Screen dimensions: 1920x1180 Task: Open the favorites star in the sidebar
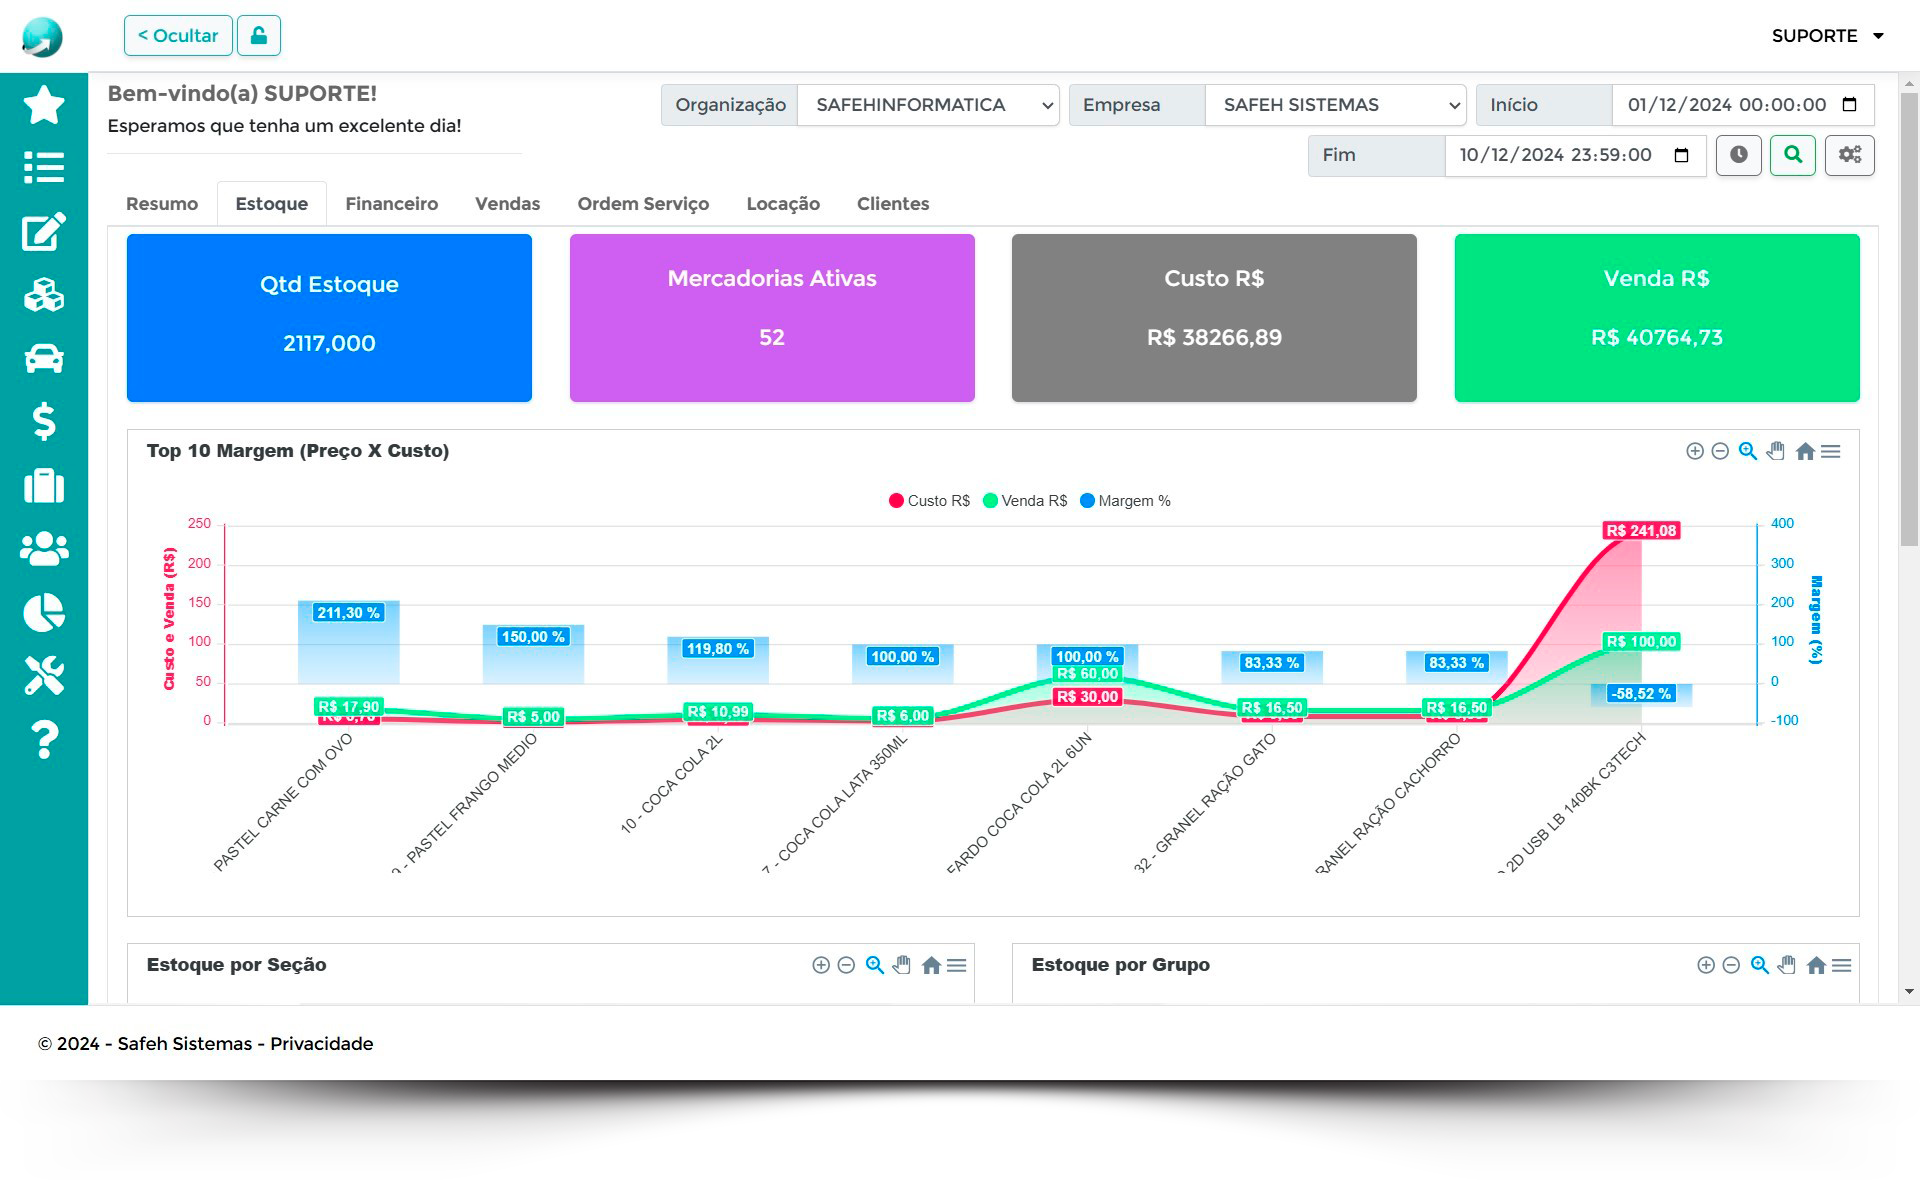44,105
